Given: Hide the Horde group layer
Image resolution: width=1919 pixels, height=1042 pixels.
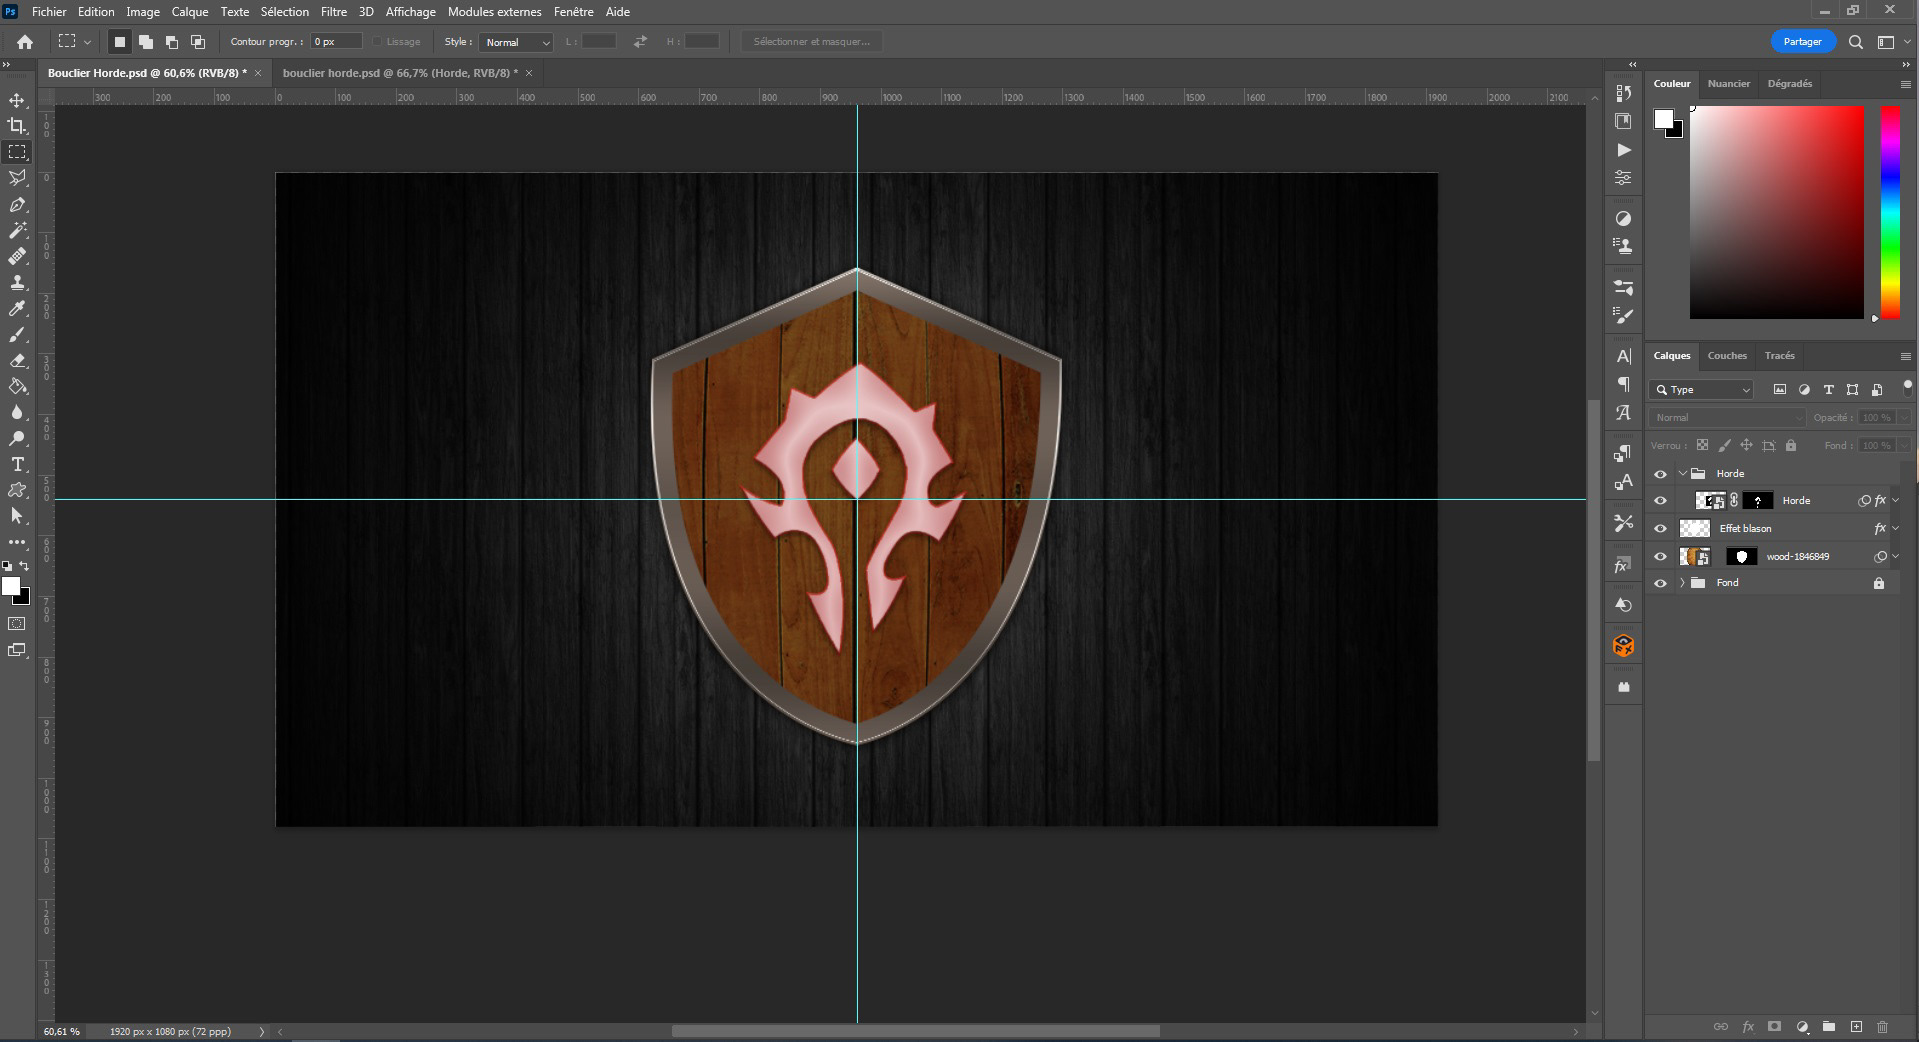Looking at the screenshot, I should [1661, 474].
